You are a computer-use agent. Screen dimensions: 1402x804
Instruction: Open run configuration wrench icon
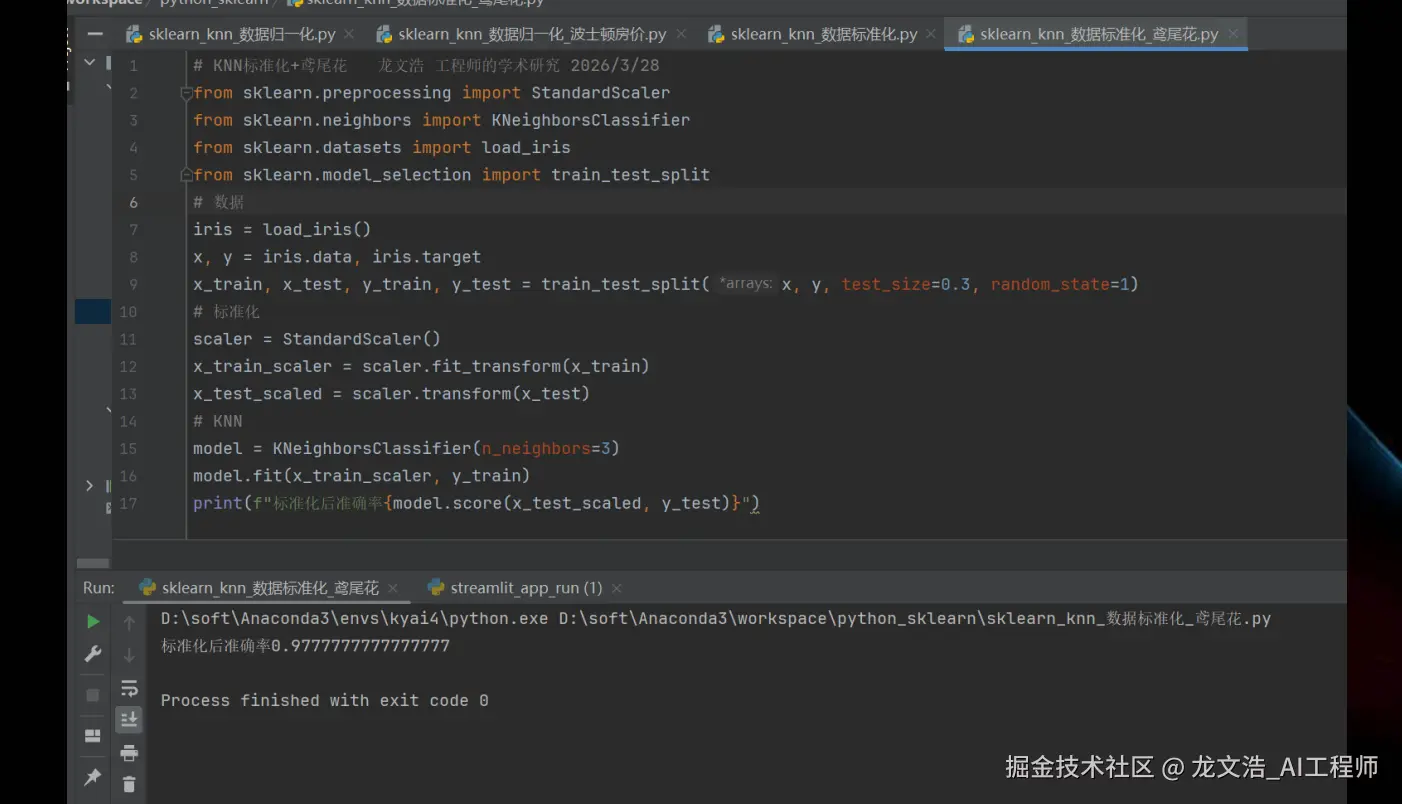[93, 655]
